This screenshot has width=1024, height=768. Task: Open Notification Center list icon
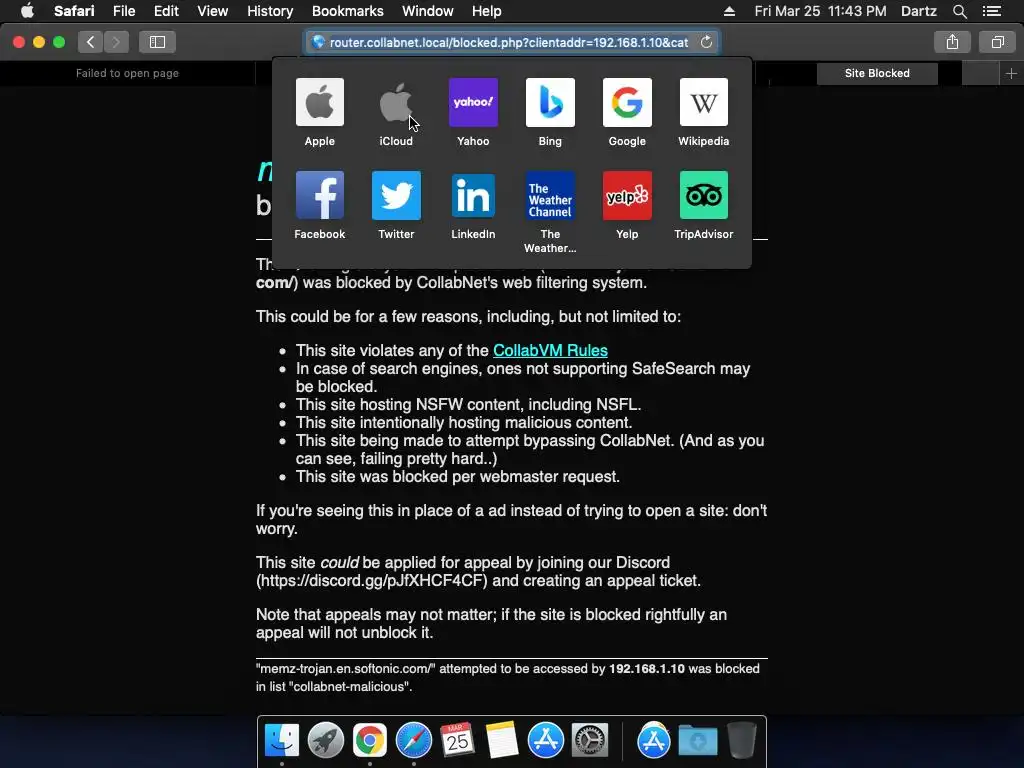pyautogui.click(x=991, y=11)
